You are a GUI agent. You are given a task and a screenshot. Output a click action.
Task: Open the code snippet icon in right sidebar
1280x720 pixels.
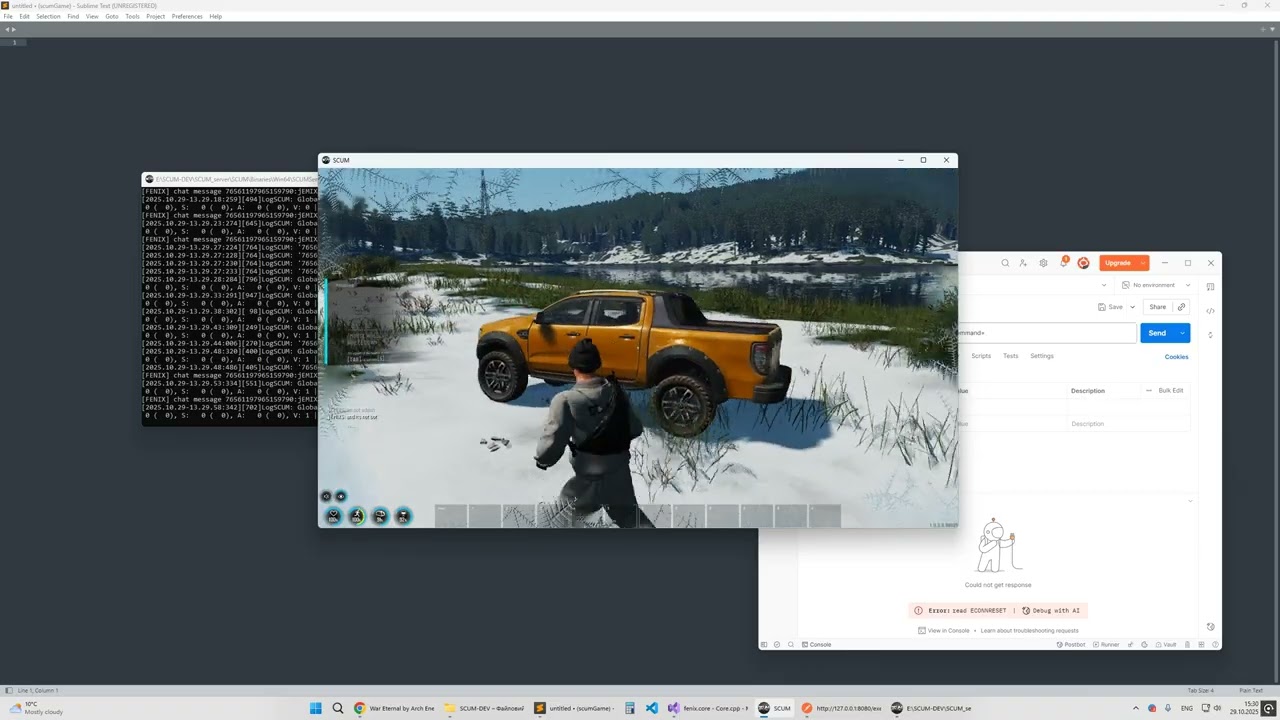click(1210, 310)
